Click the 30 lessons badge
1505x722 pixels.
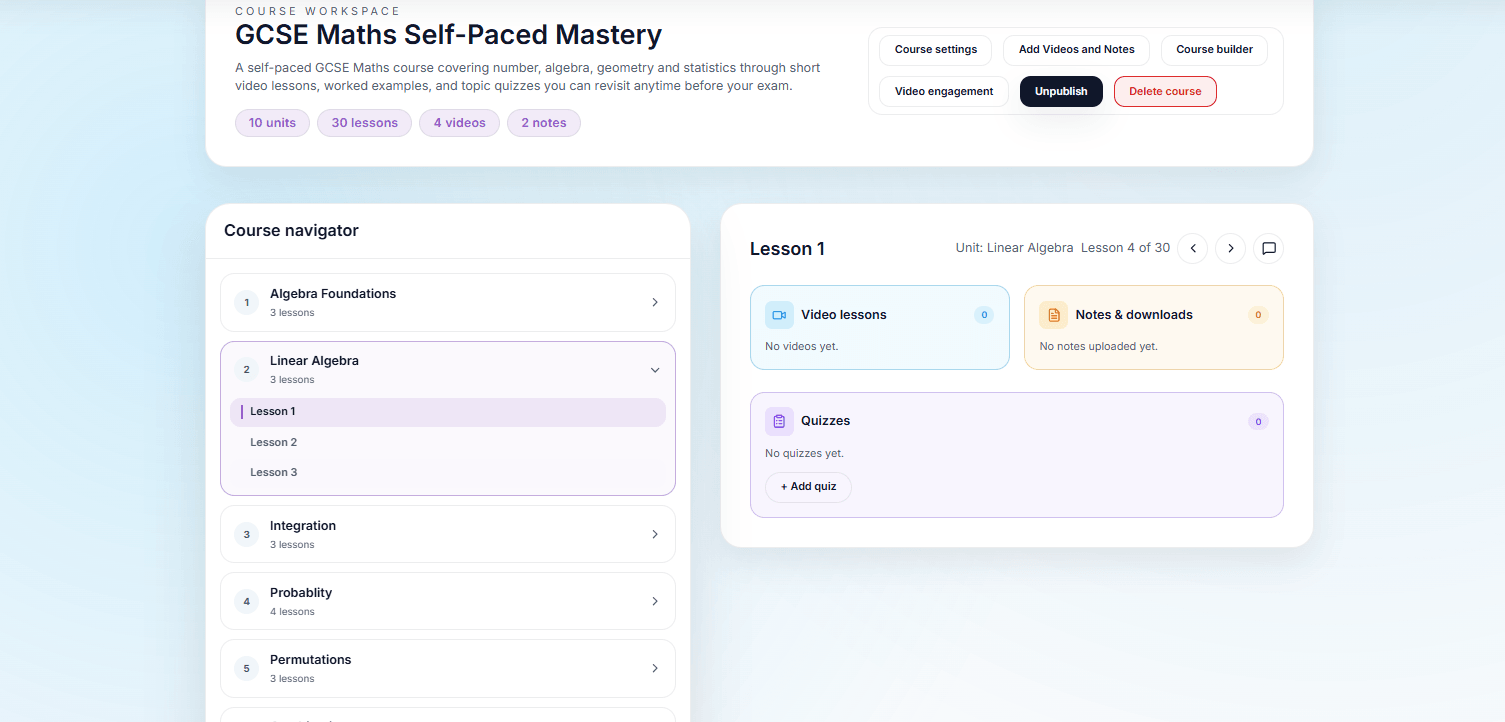[364, 123]
